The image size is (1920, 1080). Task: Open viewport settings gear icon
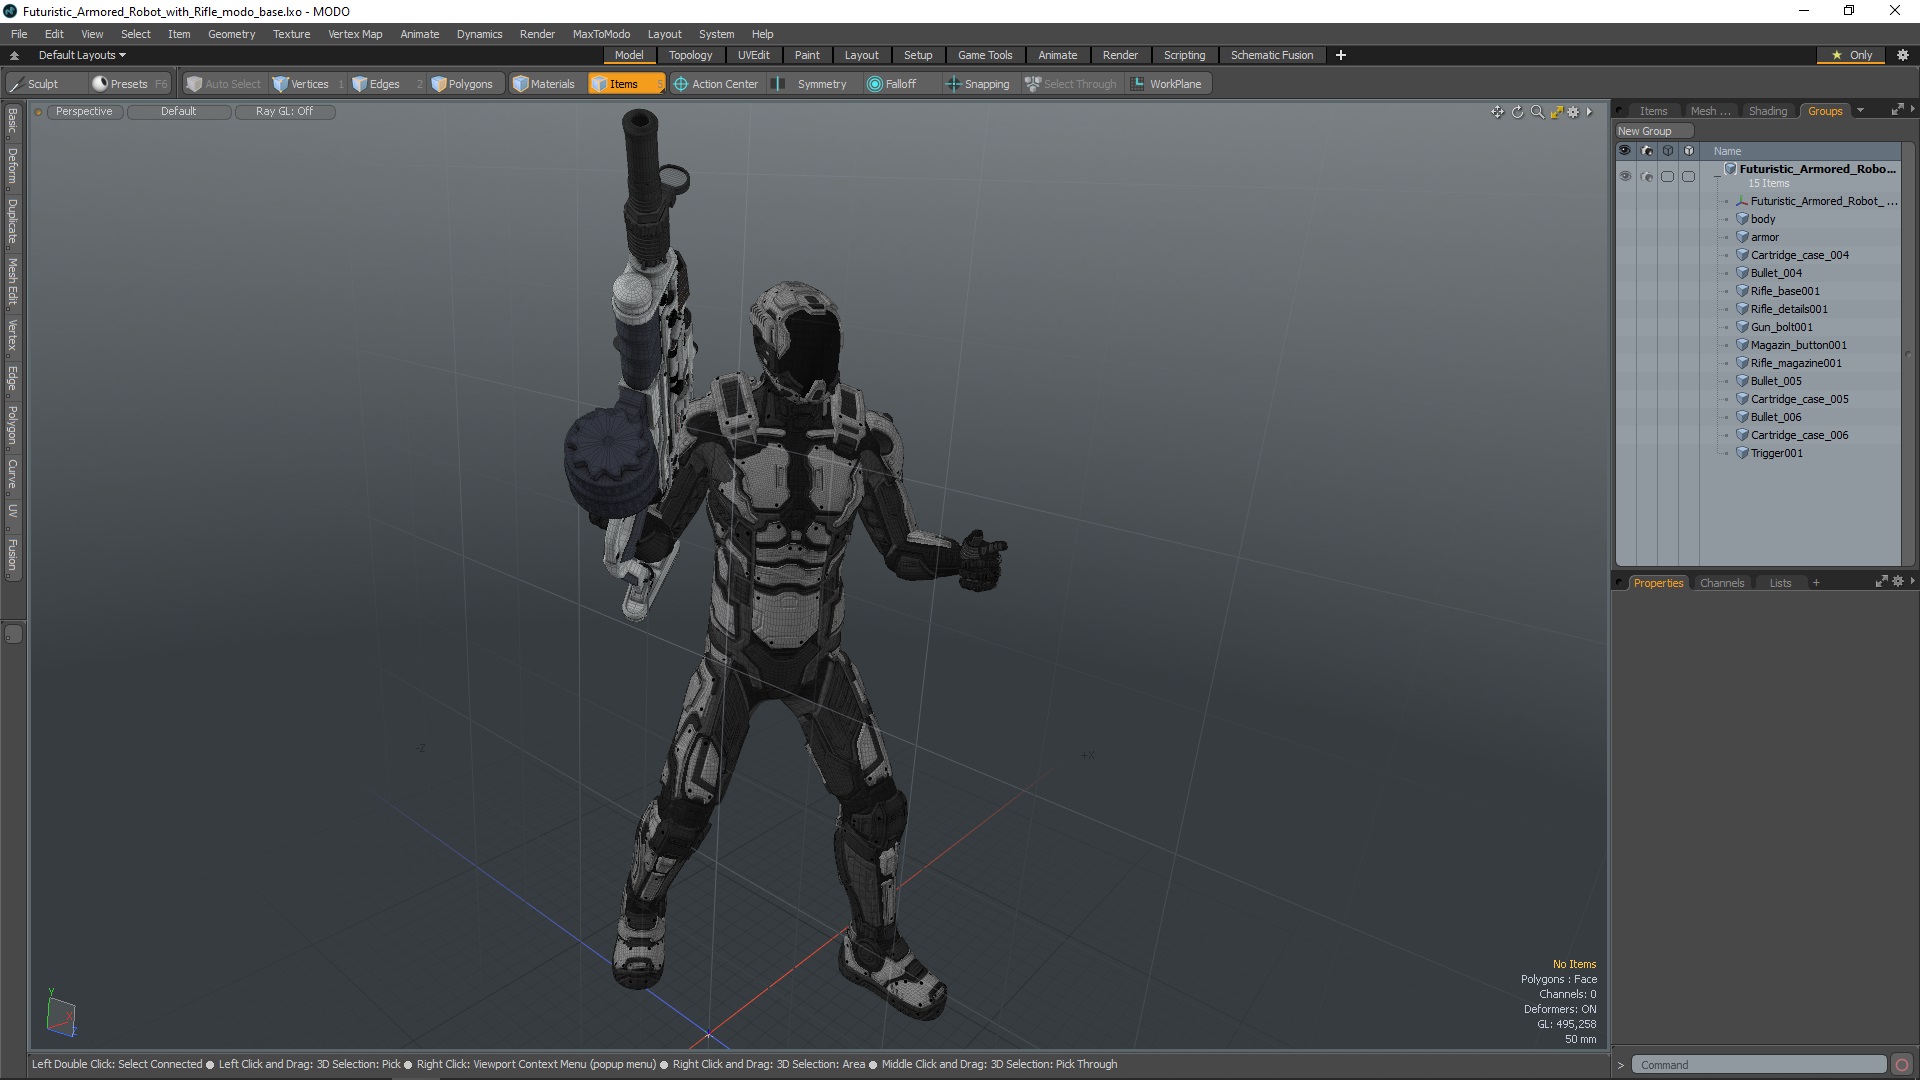[x=1573, y=112]
